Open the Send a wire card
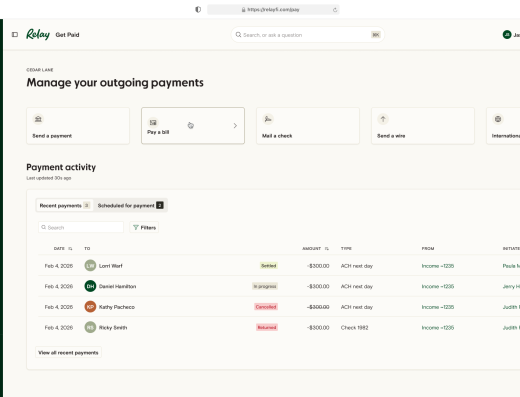The height and width of the screenshot is (397, 520). (x=423, y=126)
